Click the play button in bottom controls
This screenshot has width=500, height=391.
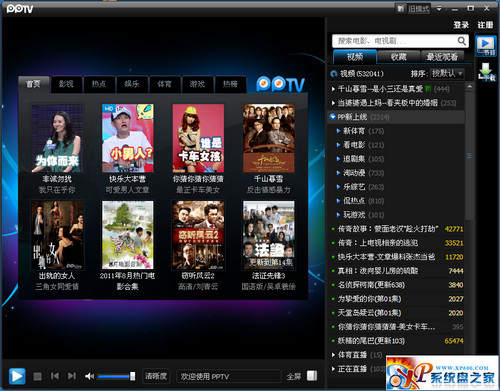click(17, 376)
